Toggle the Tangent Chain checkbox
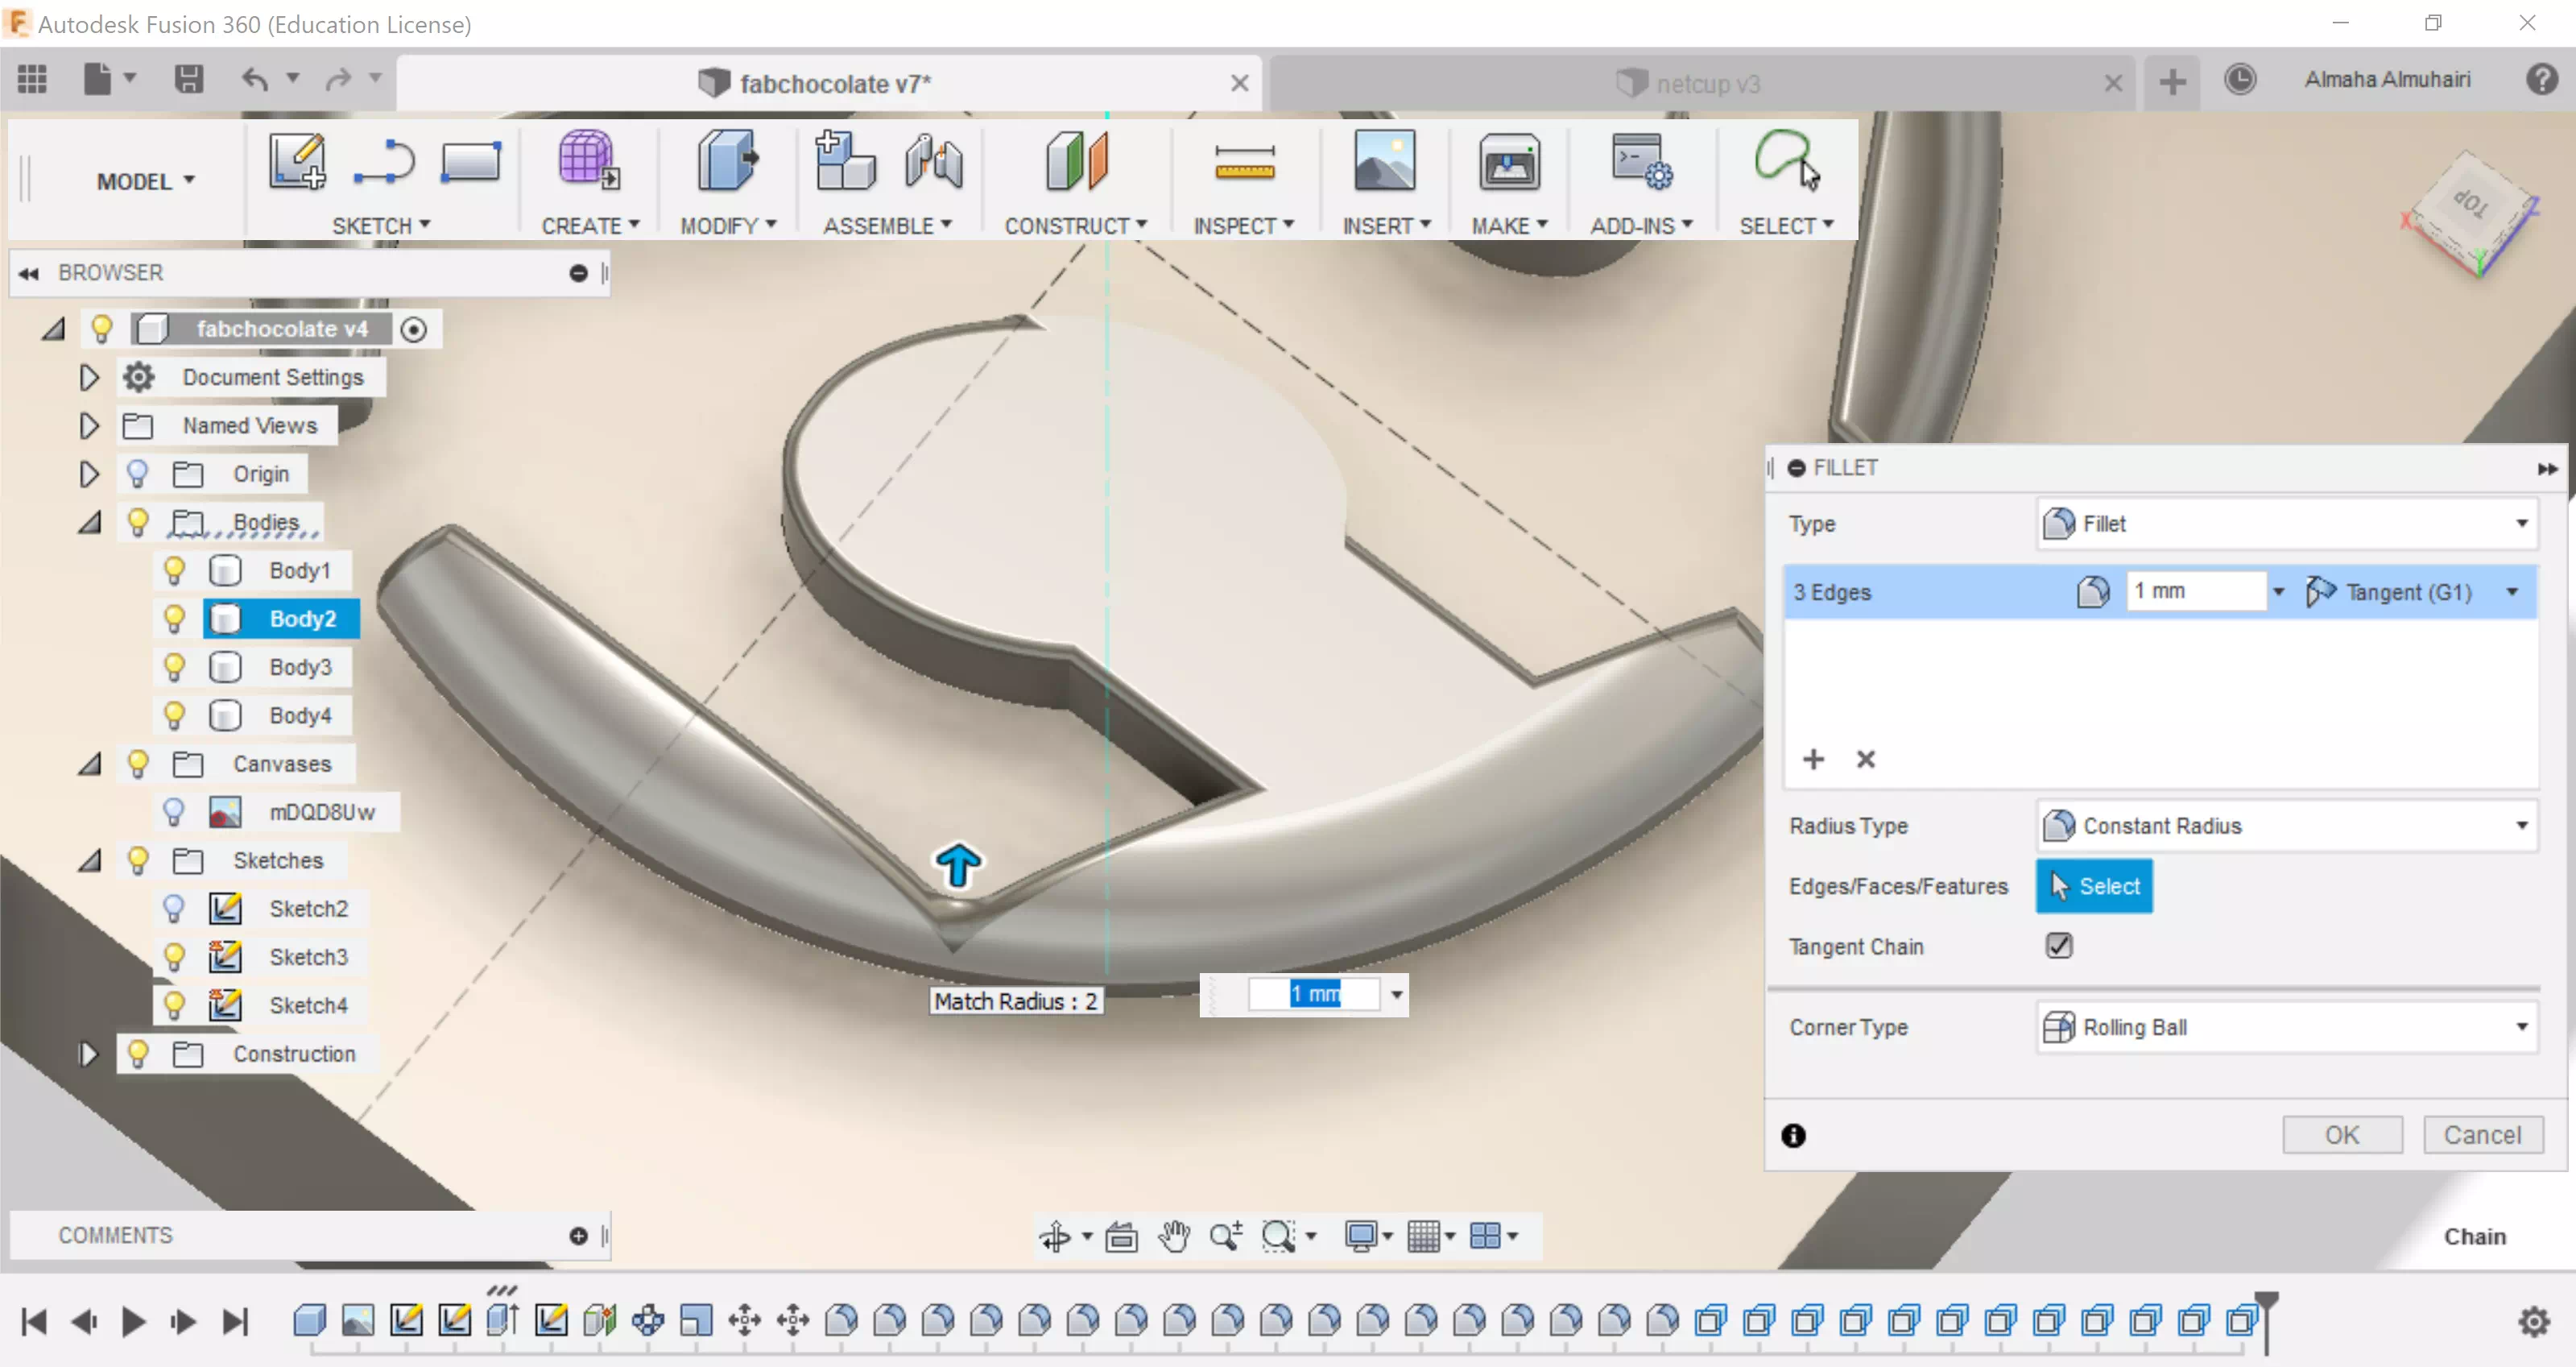 2059,945
